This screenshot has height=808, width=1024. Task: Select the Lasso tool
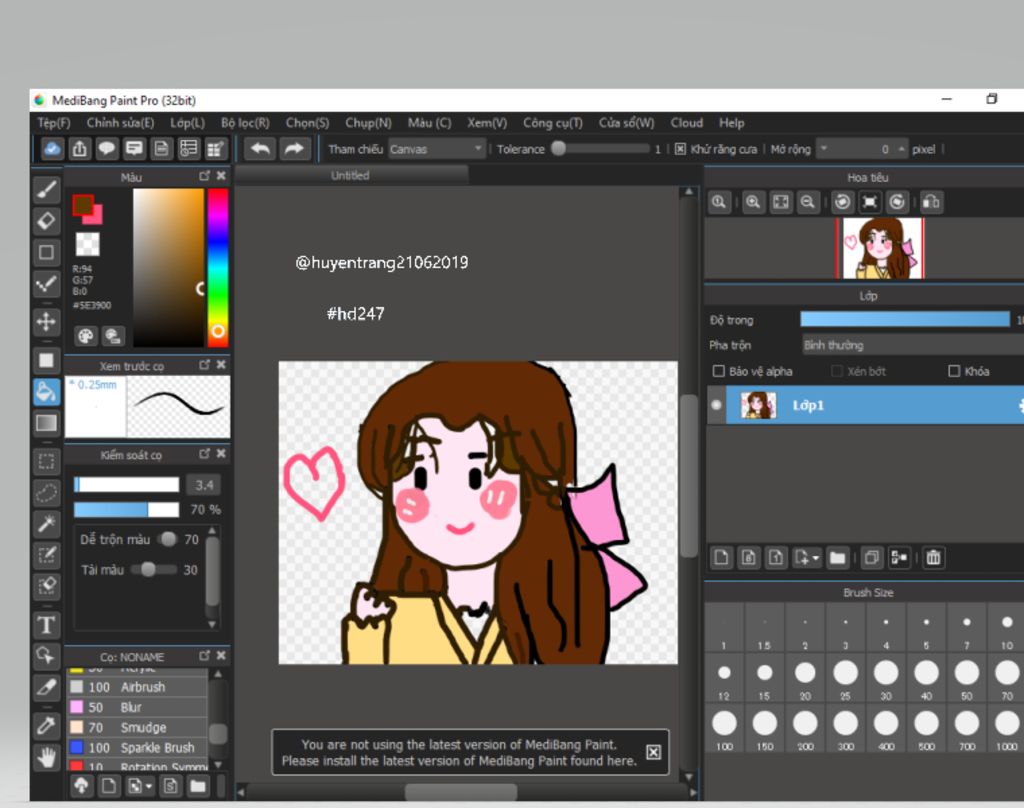pos(46,493)
